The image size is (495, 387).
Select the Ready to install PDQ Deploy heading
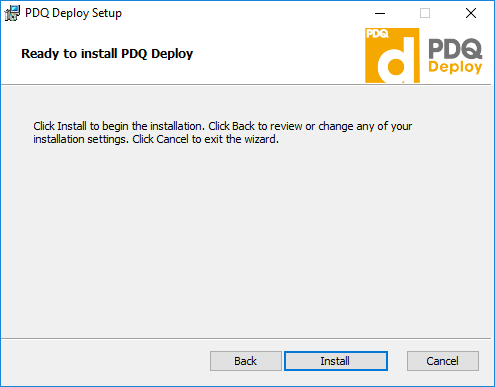click(x=107, y=53)
